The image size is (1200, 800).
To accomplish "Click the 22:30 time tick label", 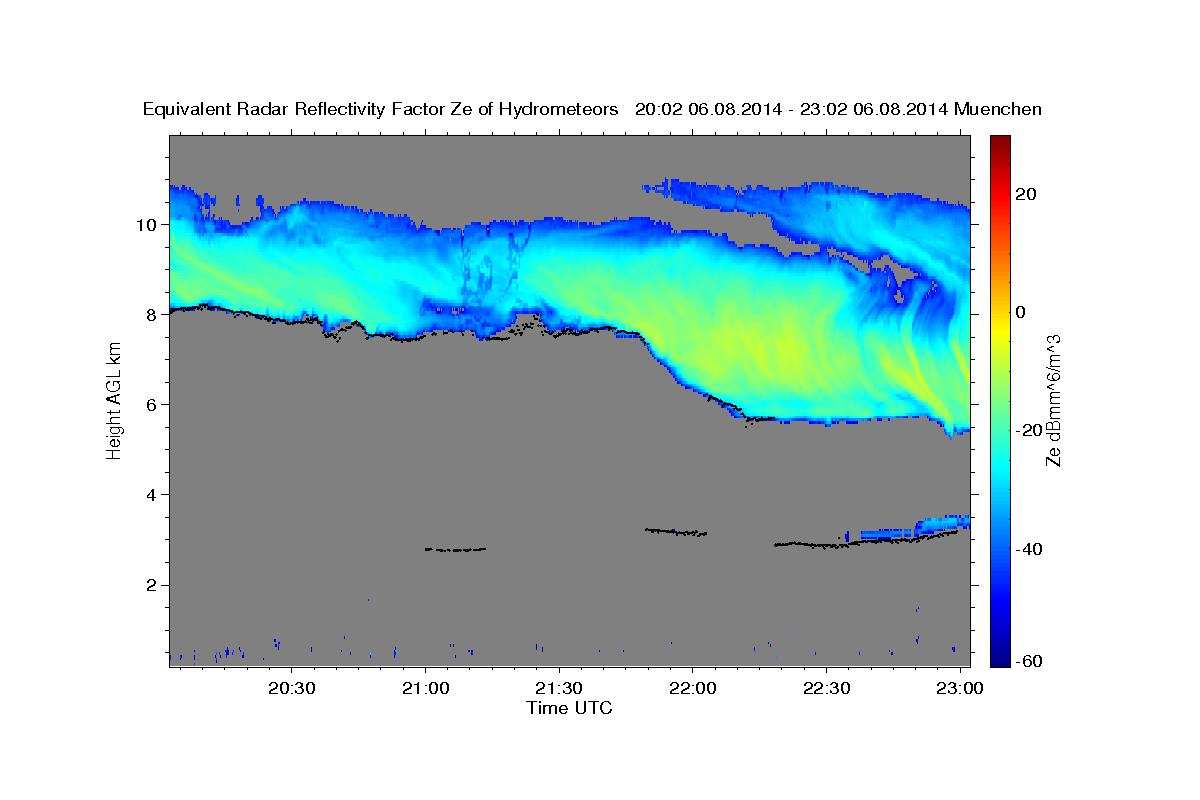I will (x=826, y=689).
